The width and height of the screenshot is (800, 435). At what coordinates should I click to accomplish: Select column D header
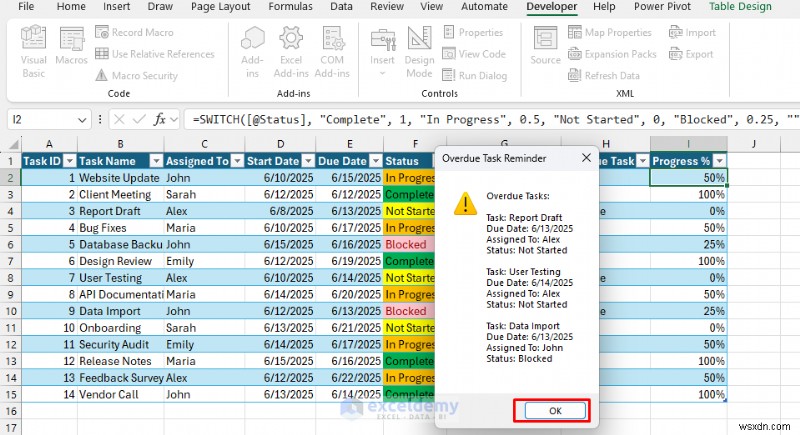tap(281, 144)
